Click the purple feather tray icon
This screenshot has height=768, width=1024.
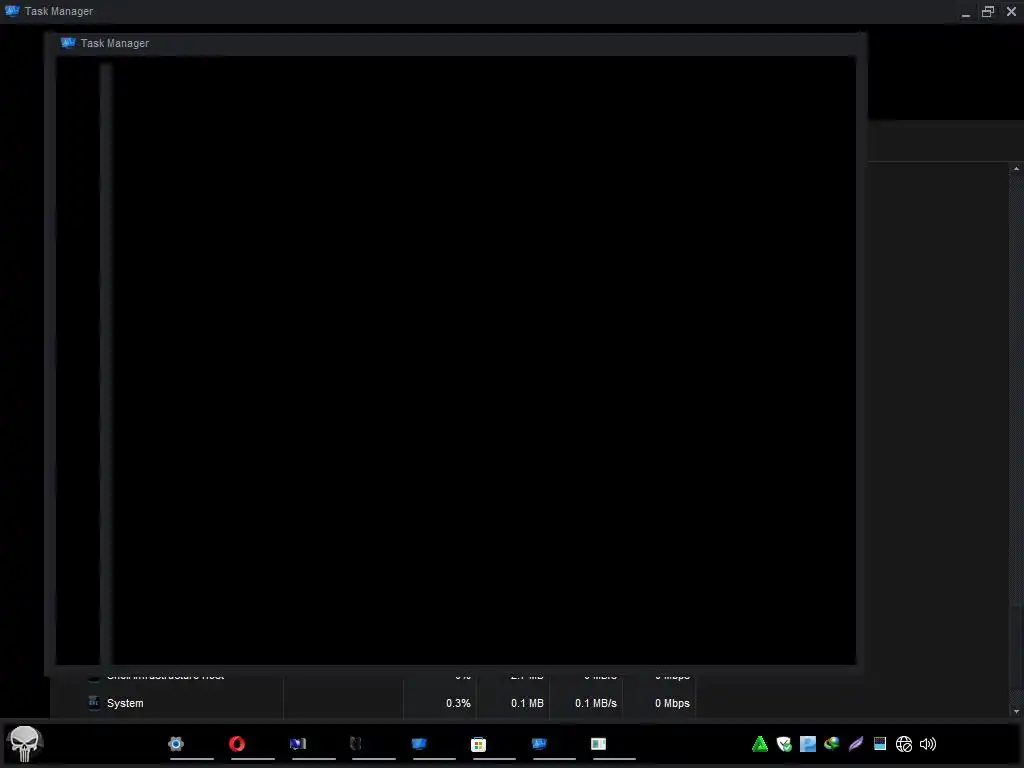pos(856,744)
